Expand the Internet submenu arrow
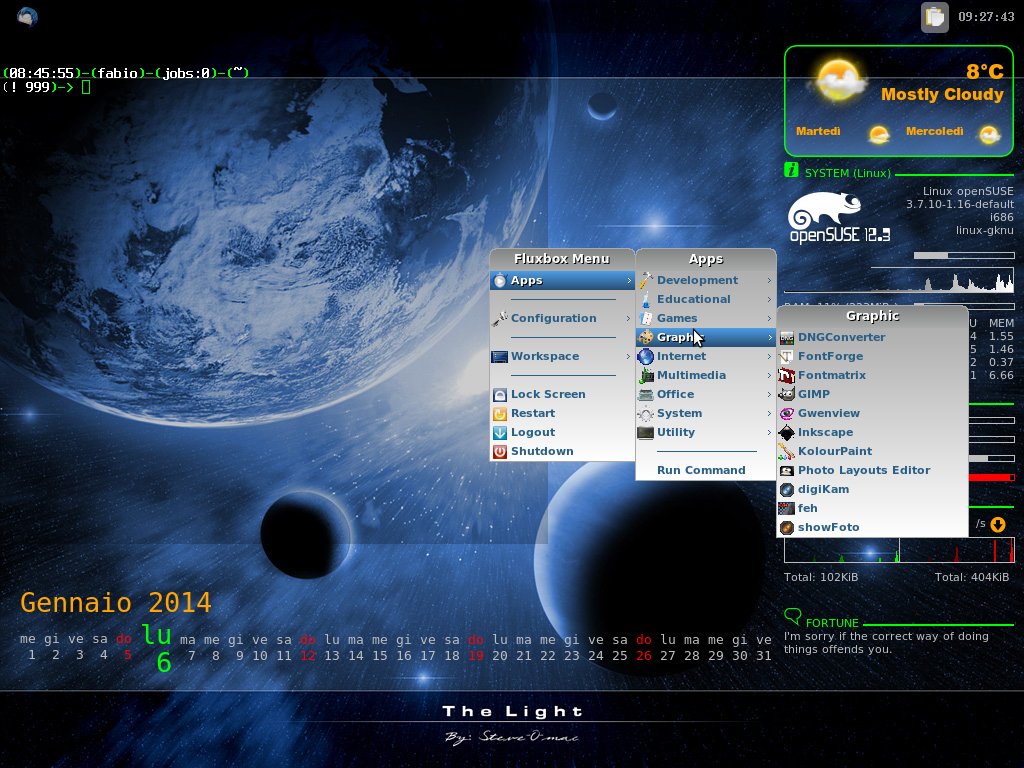Image resolution: width=1024 pixels, height=768 pixels. click(x=769, y=357)
